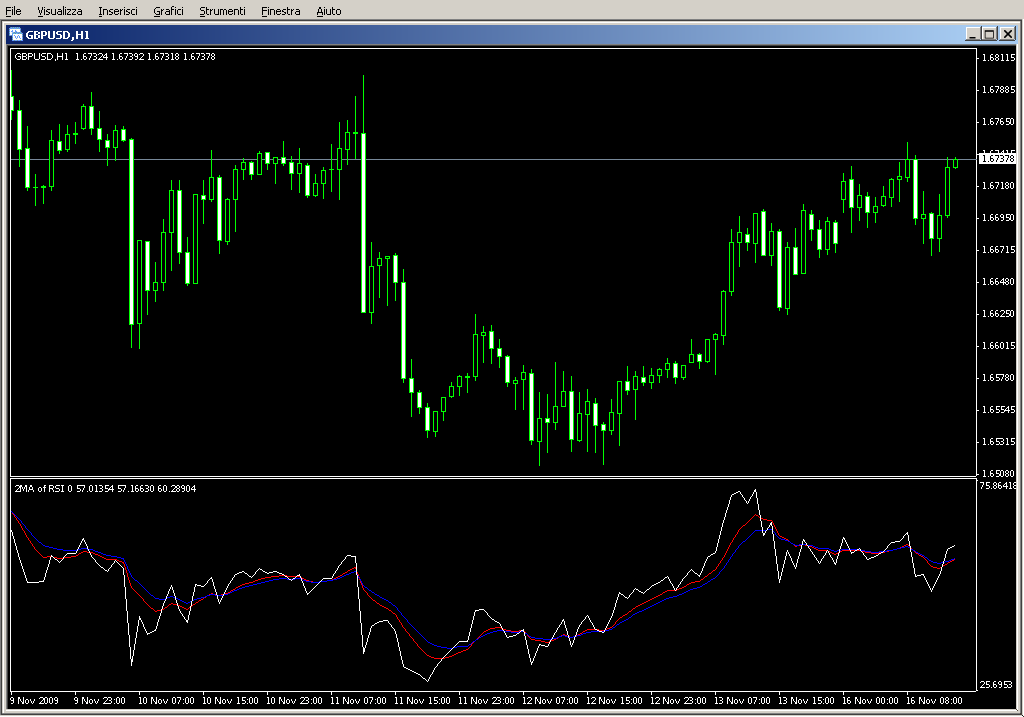
Task: Click the current price label 1.67378
Action: pyautogui.click(x=998, y=158)
